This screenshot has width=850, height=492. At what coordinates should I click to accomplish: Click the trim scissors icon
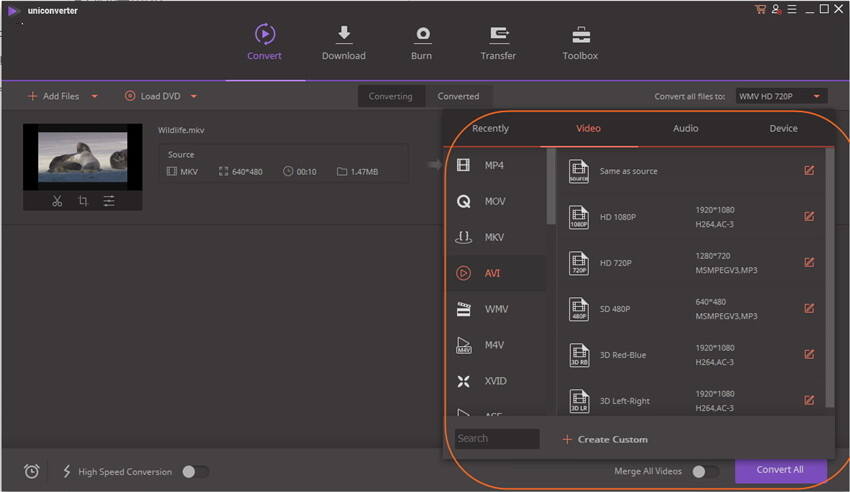click(x=57, y=201)
